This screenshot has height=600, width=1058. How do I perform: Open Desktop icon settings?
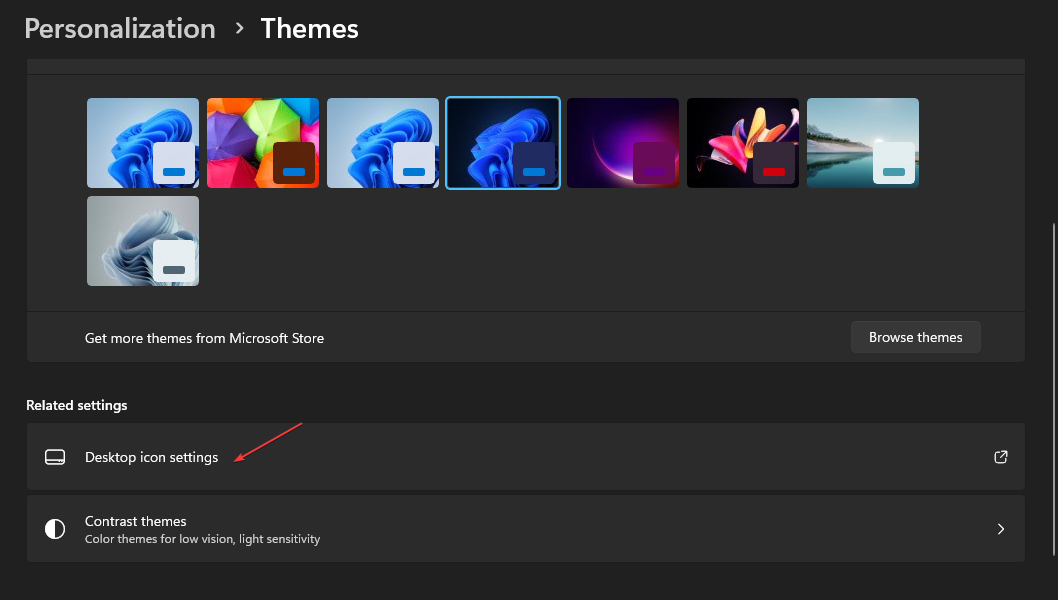526,457
